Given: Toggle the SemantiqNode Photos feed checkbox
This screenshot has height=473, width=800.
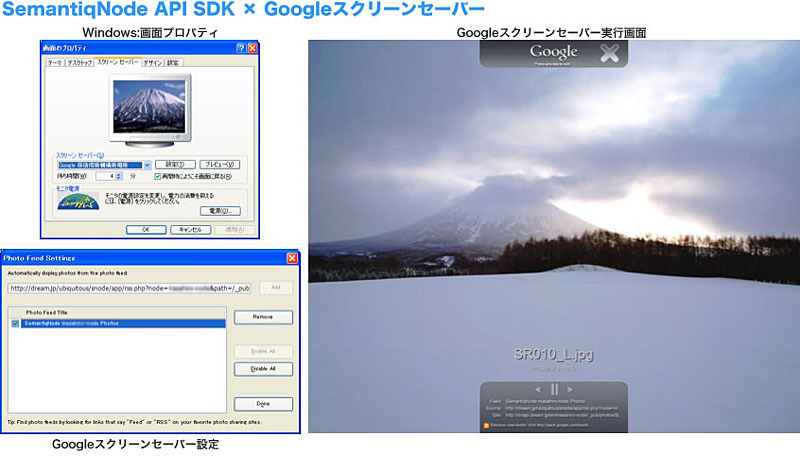Looking at the screenshot, I should point(15,323).
